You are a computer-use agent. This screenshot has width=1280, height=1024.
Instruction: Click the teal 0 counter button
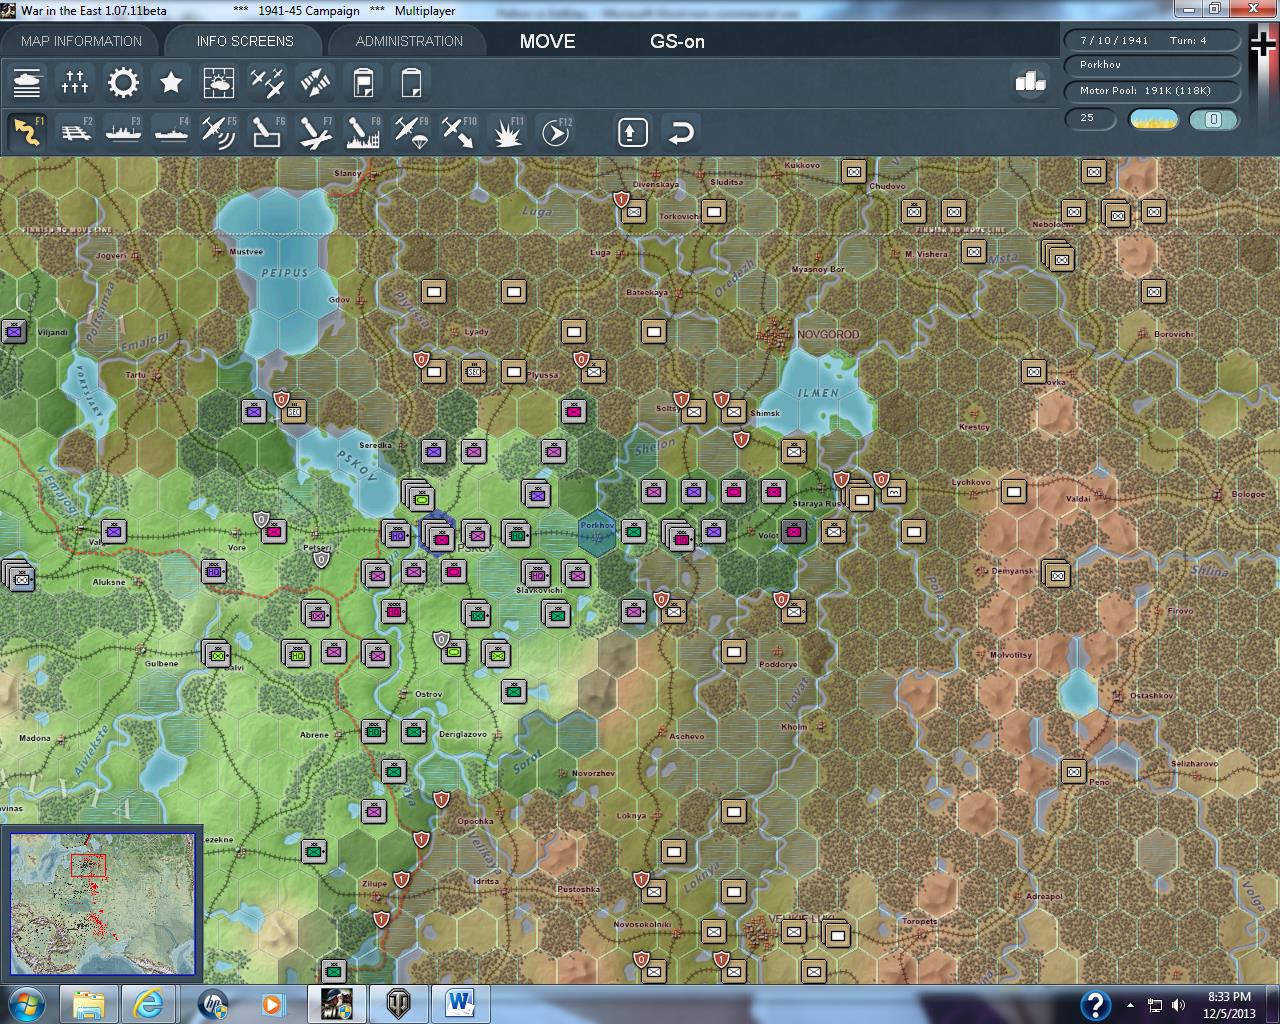(x=1213, y=119)
